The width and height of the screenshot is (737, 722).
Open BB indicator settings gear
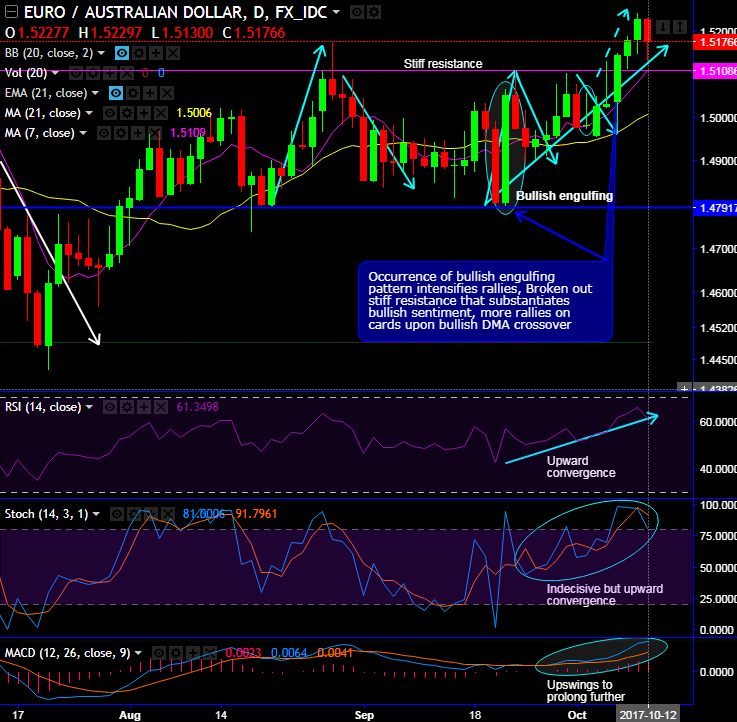139,53
